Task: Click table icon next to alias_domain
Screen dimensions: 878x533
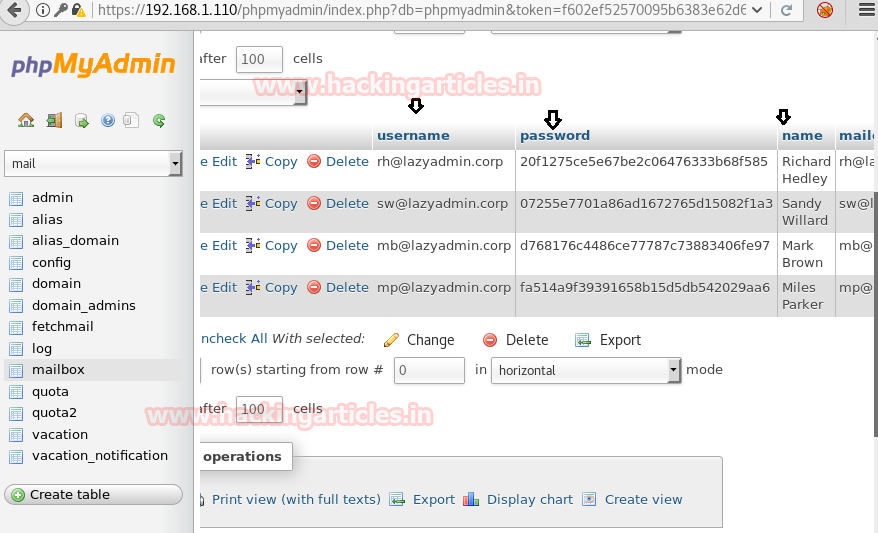Action: click(16, 241)
